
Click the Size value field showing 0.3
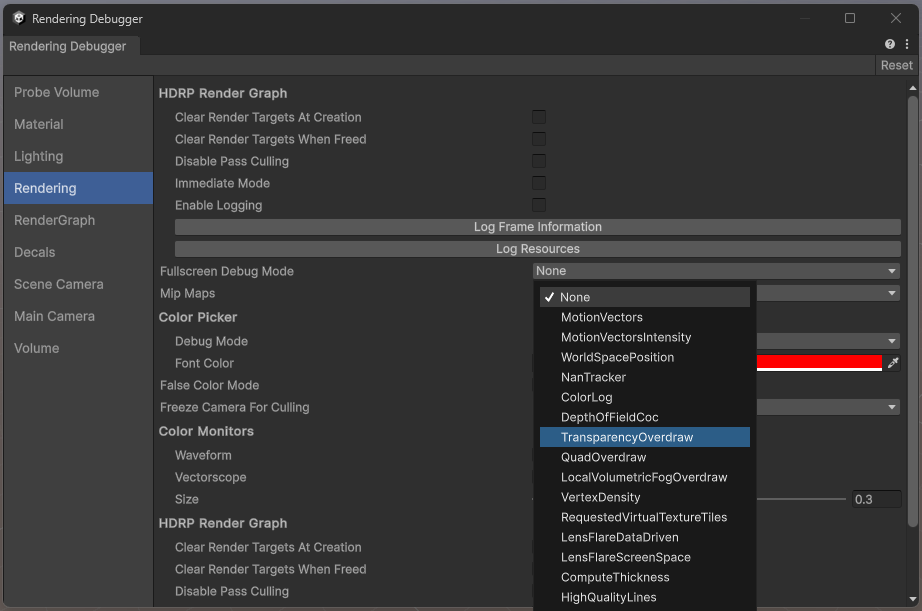pyautogui.click(x=876, y=499)
